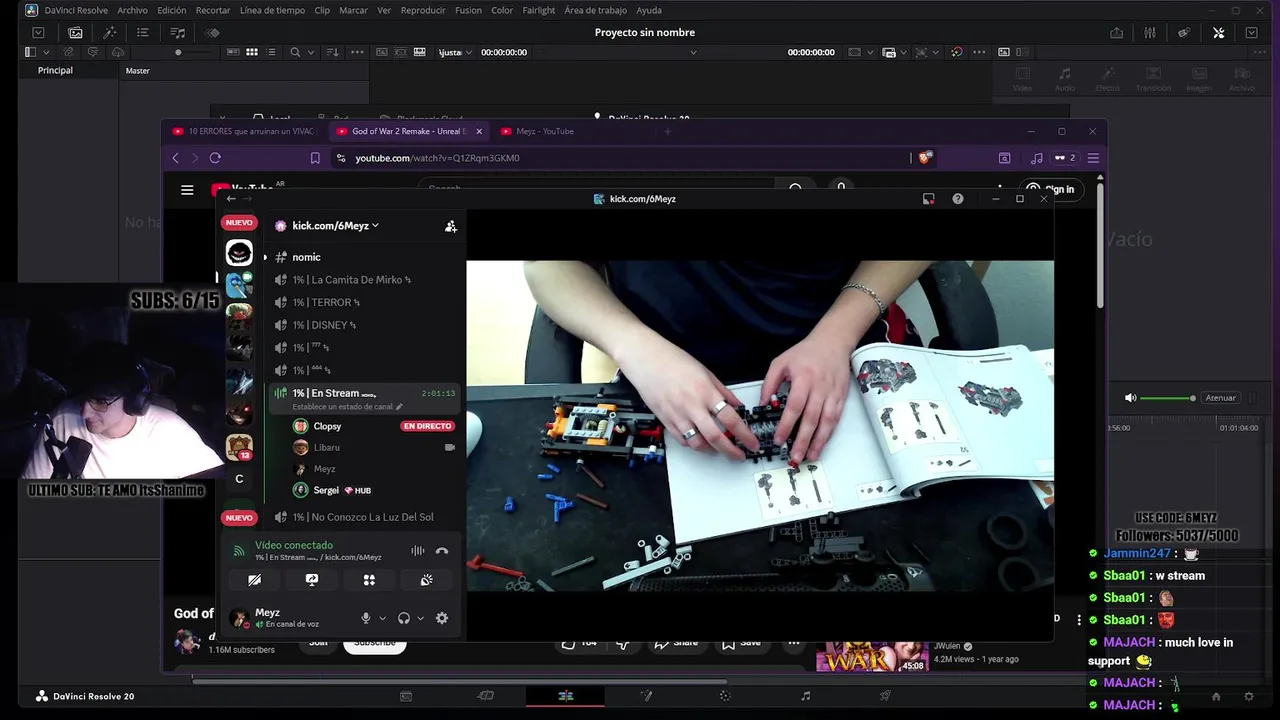1280x720 pixels.
Task: Open the Effects wand icon in DaVinci toolbar
Action: click(x=110, y=32)
